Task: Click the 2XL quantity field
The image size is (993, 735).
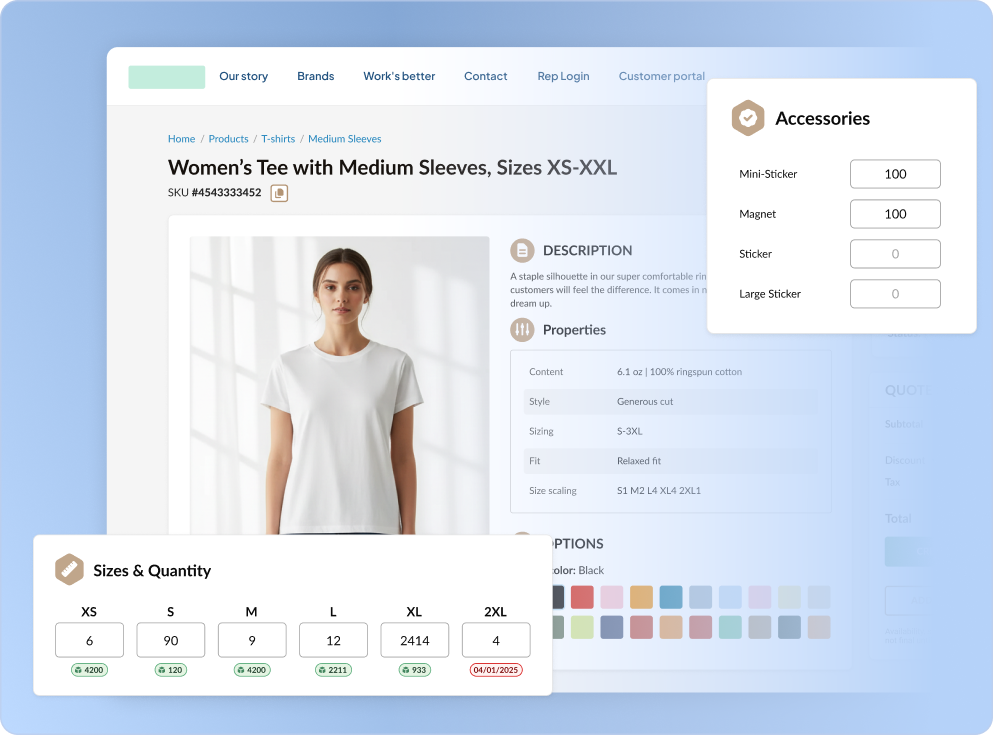Action: tap(496, 640)
